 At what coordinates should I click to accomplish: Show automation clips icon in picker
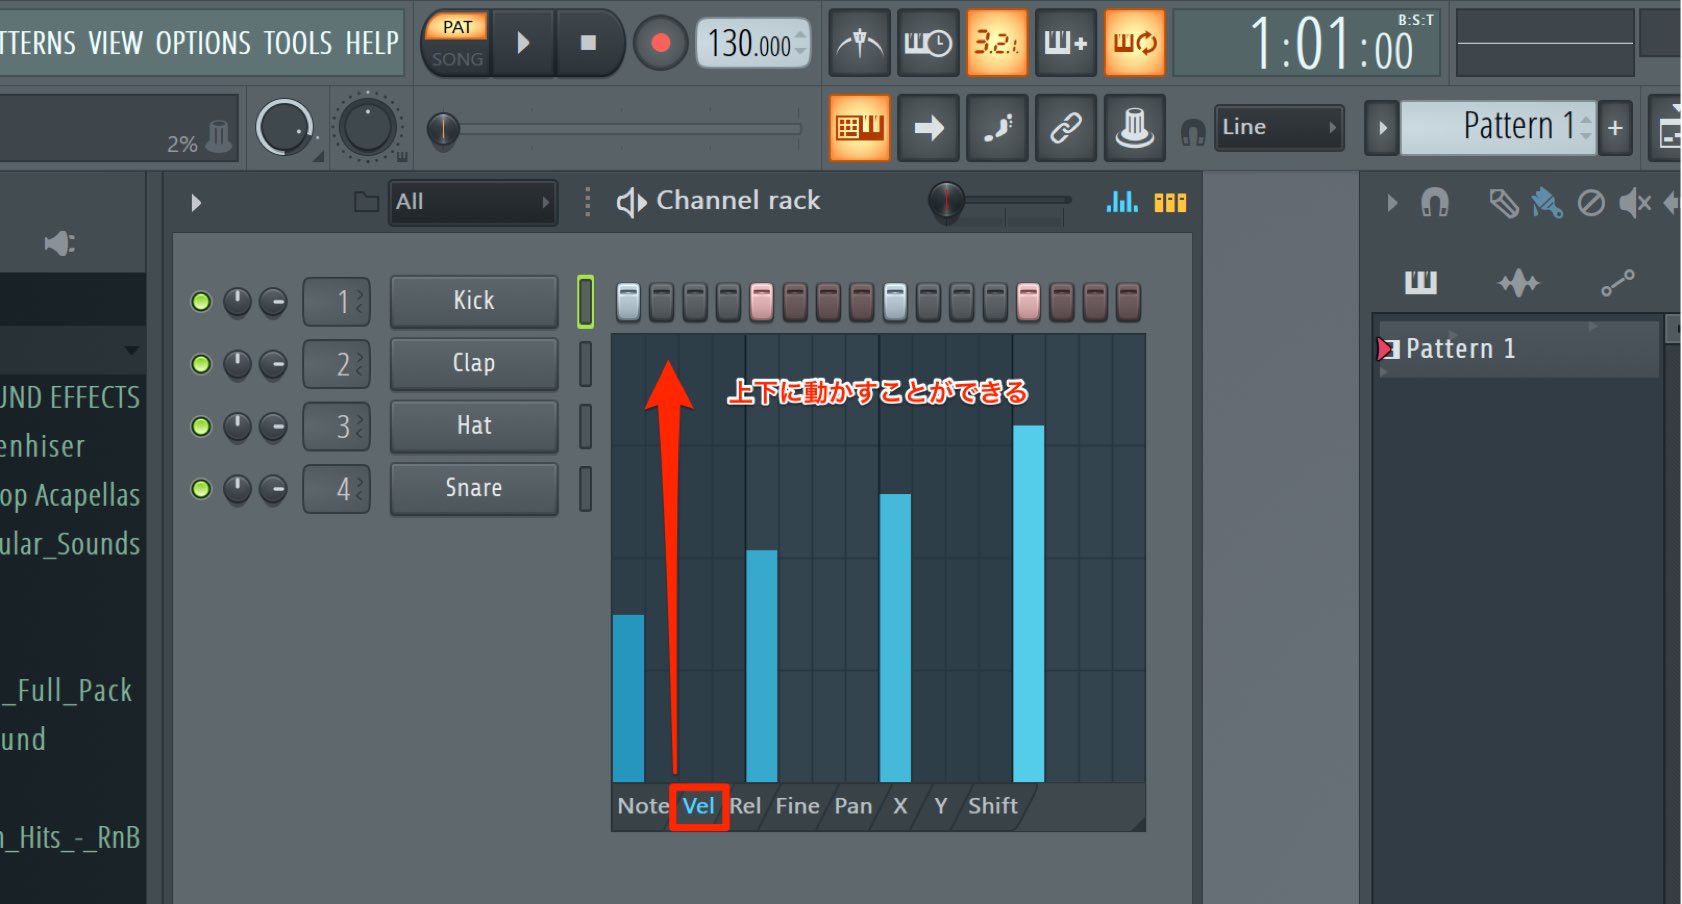click(1617, 283)
